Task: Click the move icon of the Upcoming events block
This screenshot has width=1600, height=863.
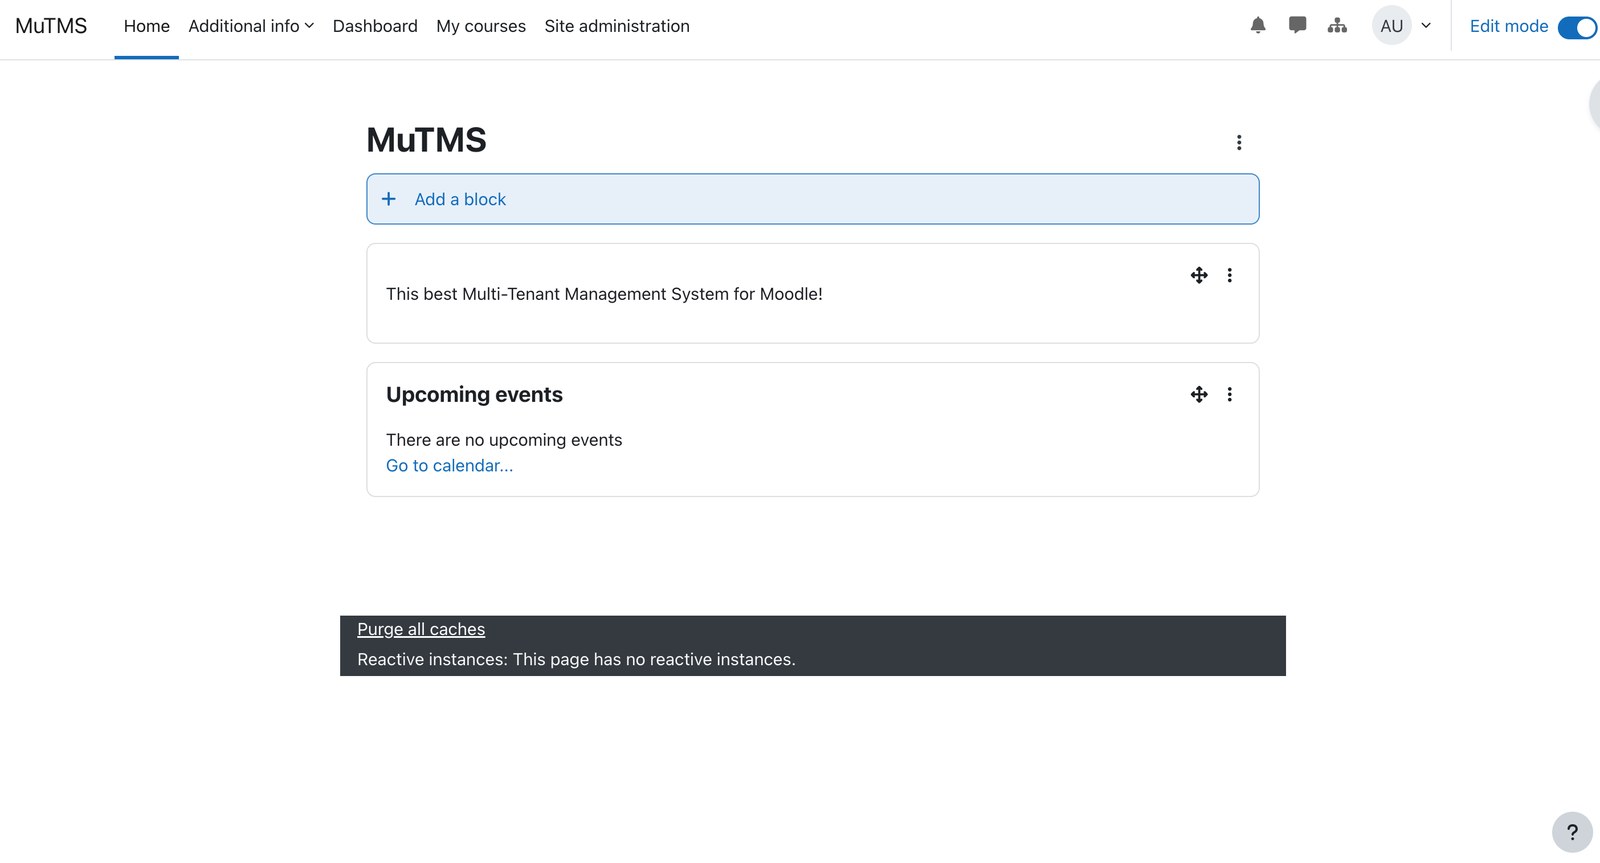Action: [x=1199, y=394]
